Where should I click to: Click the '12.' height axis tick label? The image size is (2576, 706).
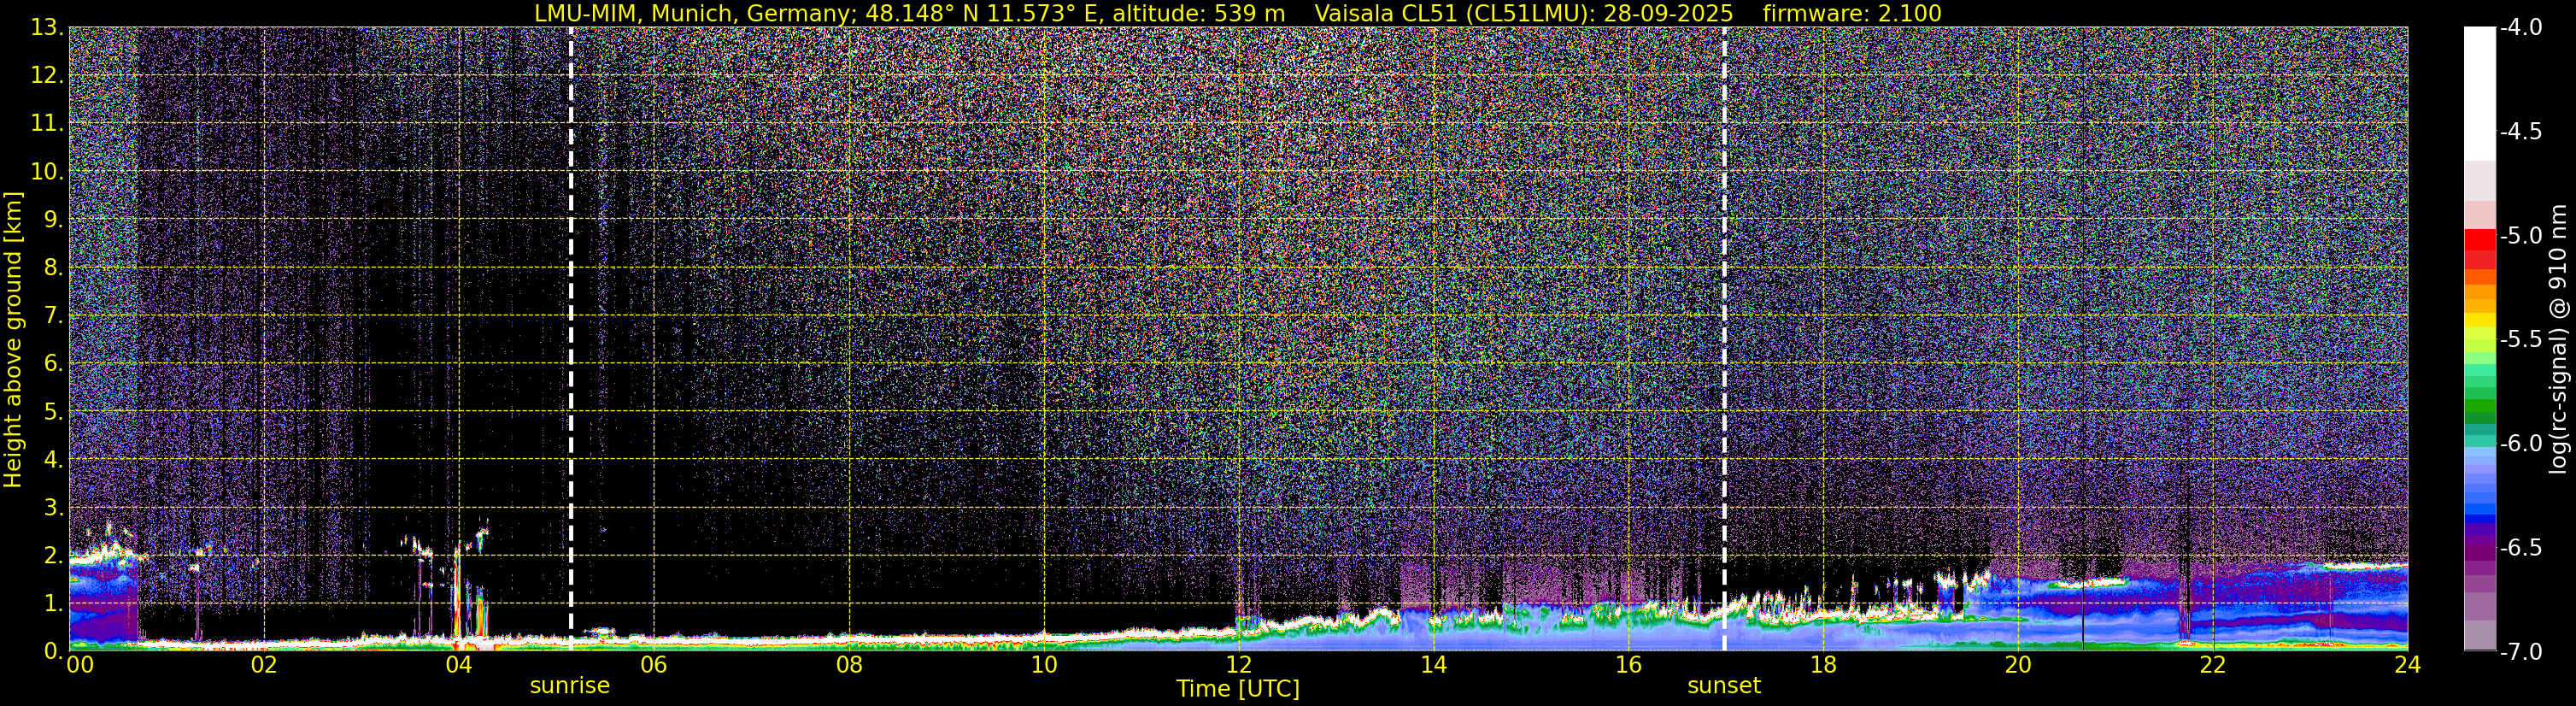47,75
